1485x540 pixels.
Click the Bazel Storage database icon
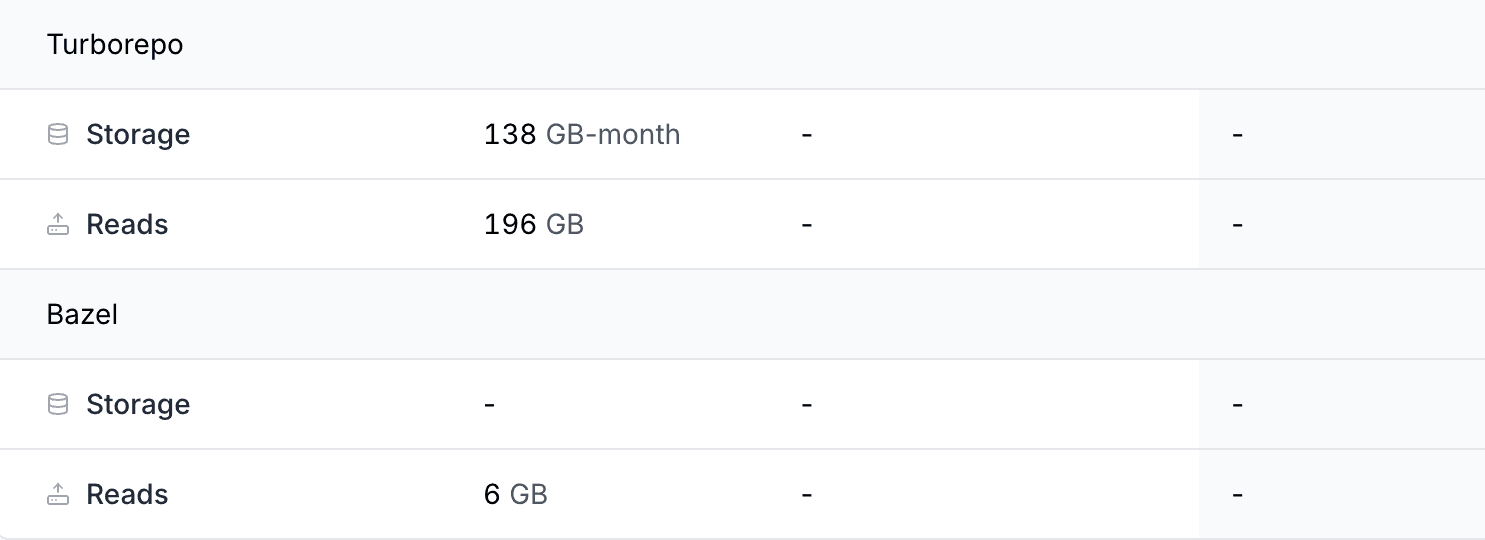point(58,404)
